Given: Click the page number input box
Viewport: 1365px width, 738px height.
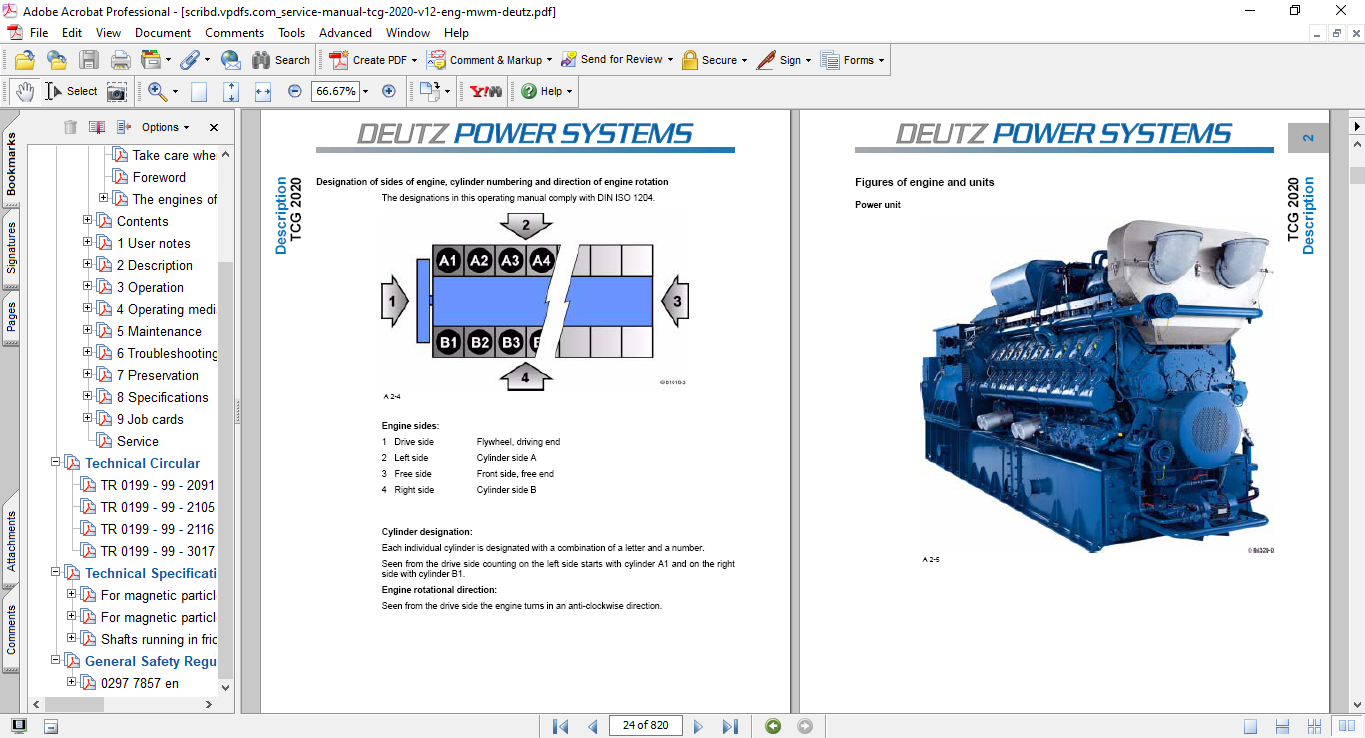Looking at the screenshot, I should click(645, 726).
